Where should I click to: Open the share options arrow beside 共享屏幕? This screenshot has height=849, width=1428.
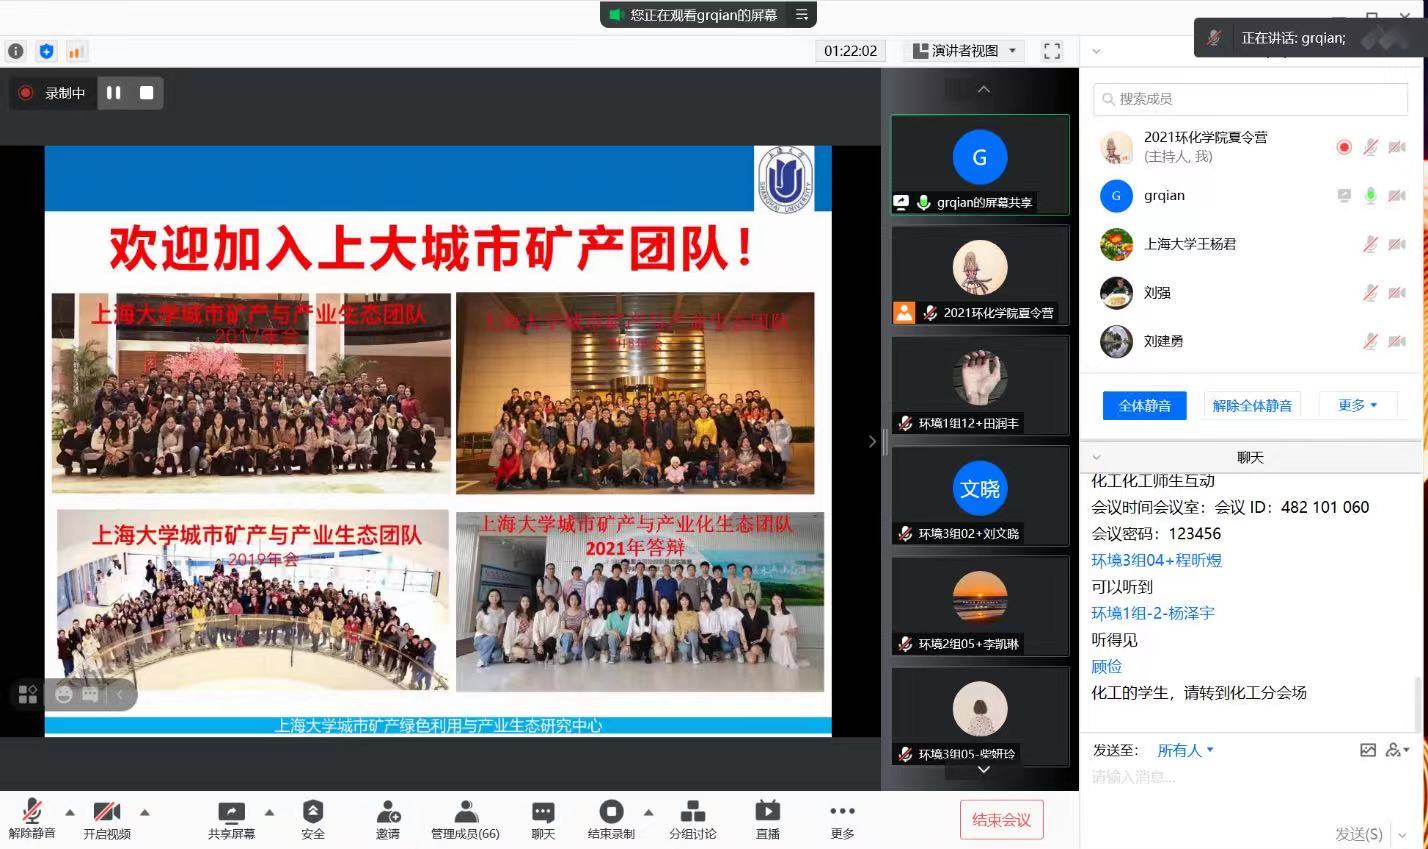pos(269,812)
